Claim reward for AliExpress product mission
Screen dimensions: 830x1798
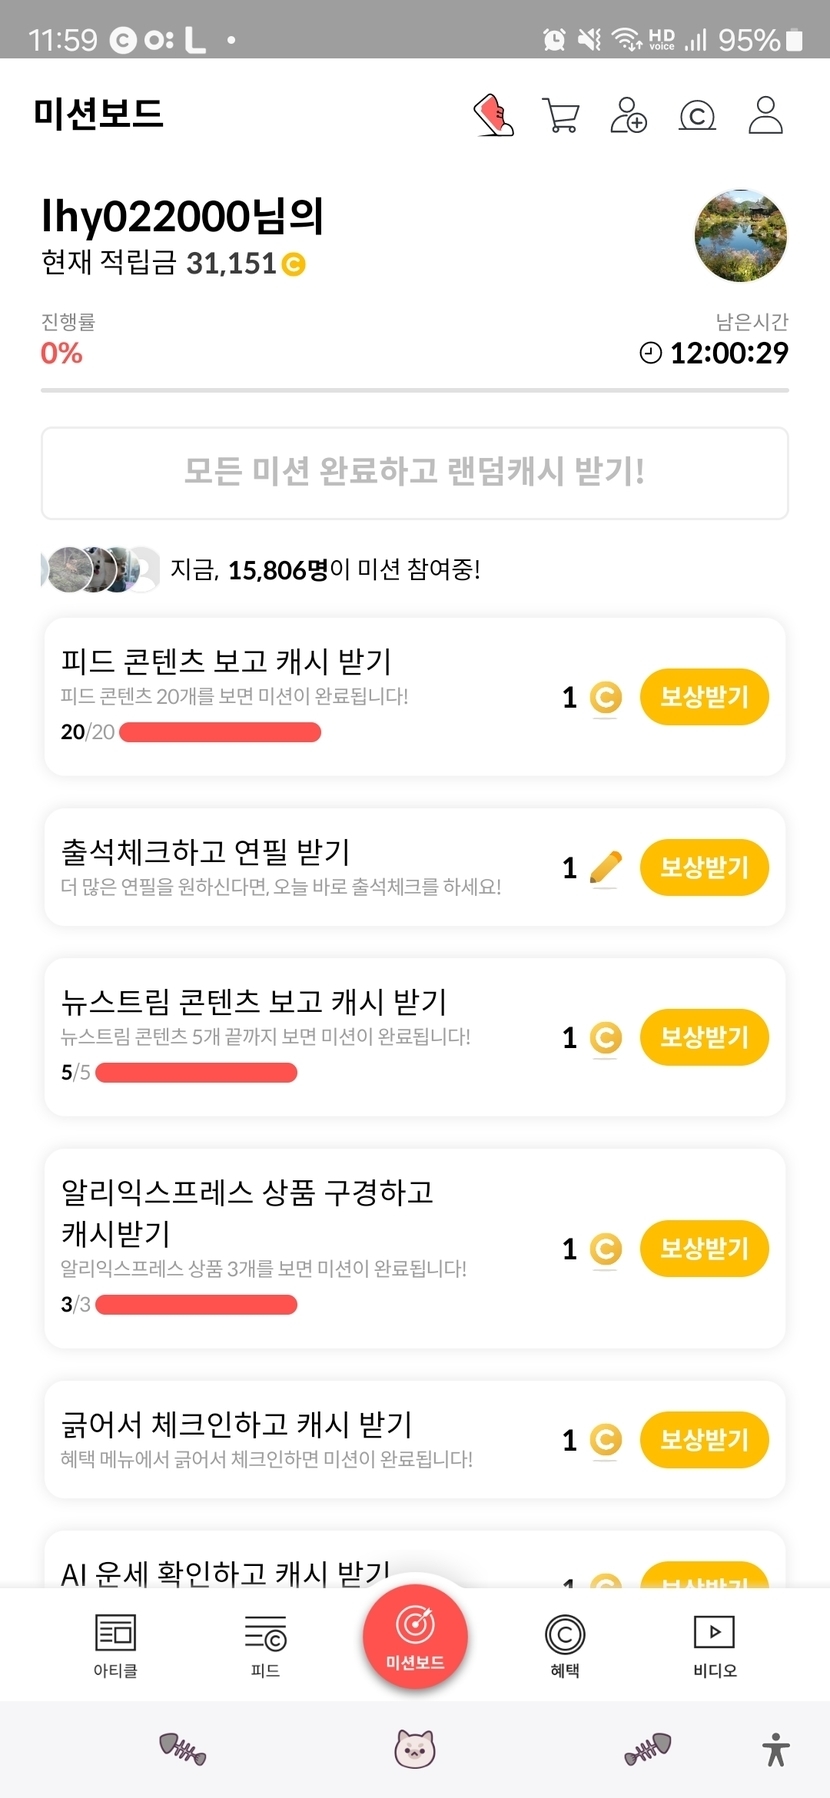[703, 1248]
